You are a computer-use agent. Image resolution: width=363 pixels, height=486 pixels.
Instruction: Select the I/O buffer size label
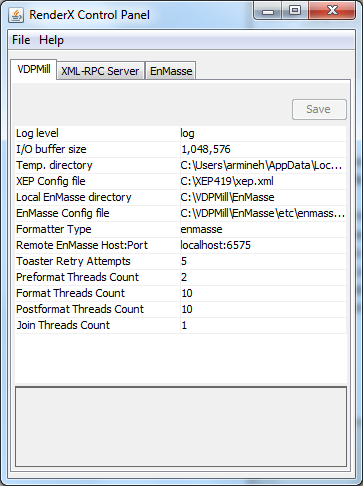click(x=51, y=149)
